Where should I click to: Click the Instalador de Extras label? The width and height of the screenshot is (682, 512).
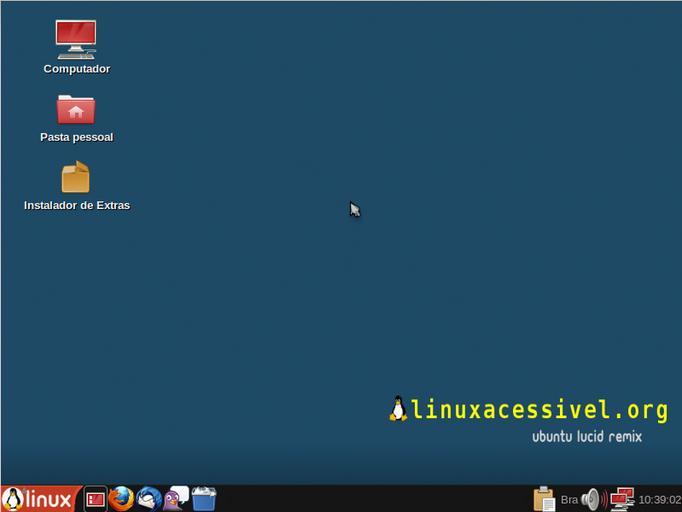pos(77,205)
